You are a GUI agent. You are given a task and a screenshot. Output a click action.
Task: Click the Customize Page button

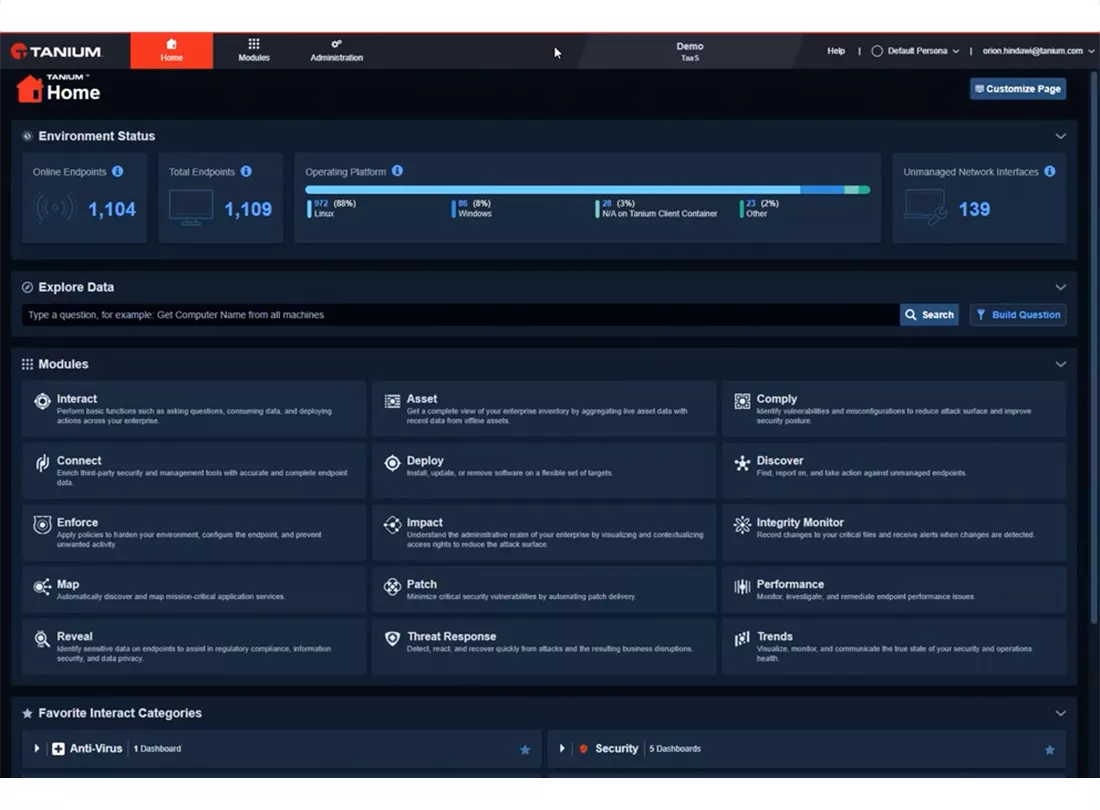[1018, 88]
